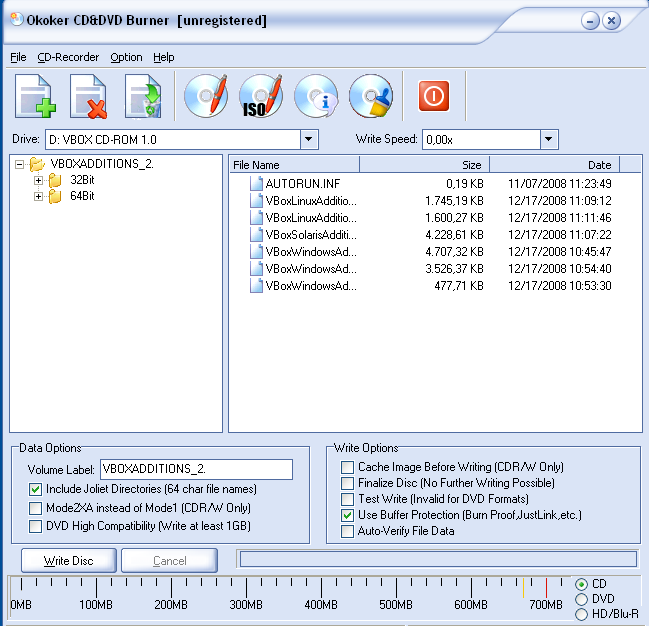This screenshot has height=626, width=649.
Task: Toggle Use Buffer Protection checkbox
Action: click(347, 515)
